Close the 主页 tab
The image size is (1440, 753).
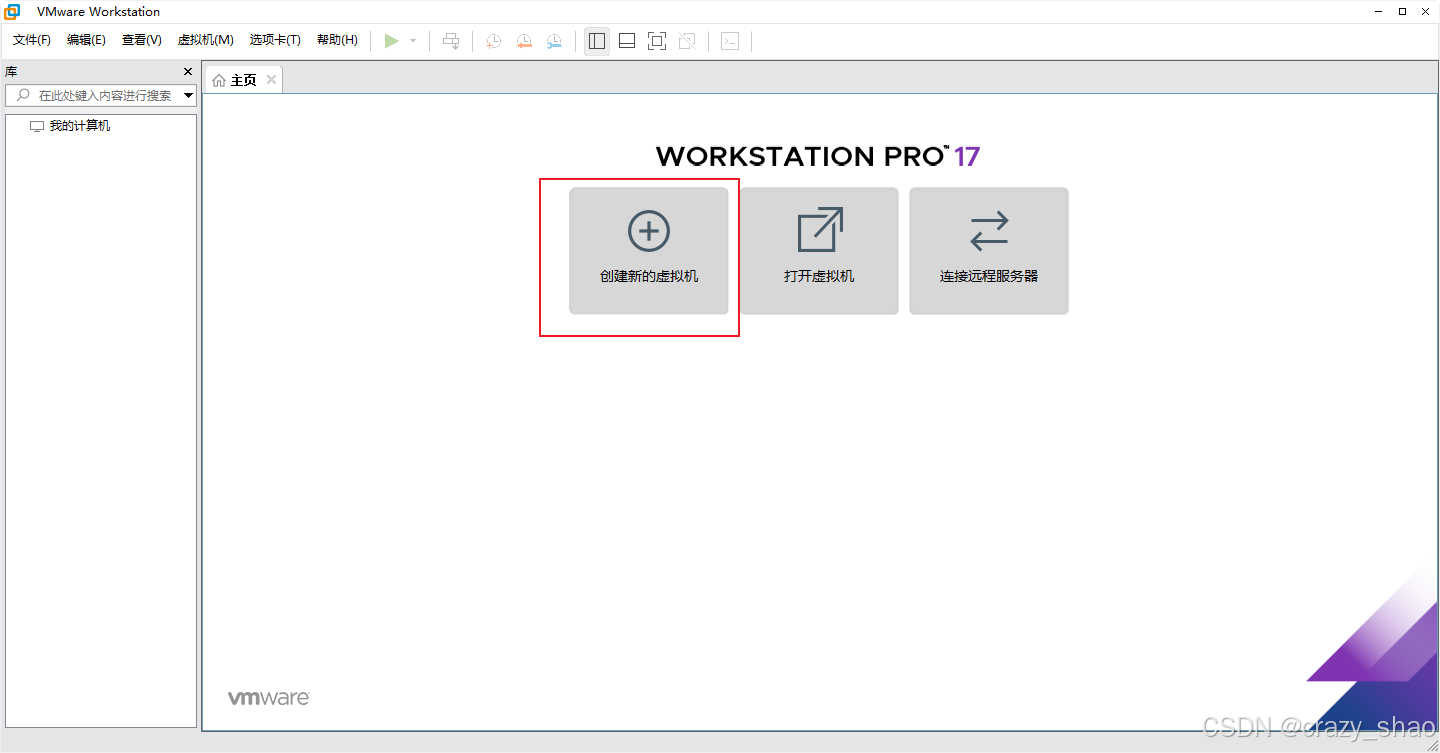click(271, 80)
